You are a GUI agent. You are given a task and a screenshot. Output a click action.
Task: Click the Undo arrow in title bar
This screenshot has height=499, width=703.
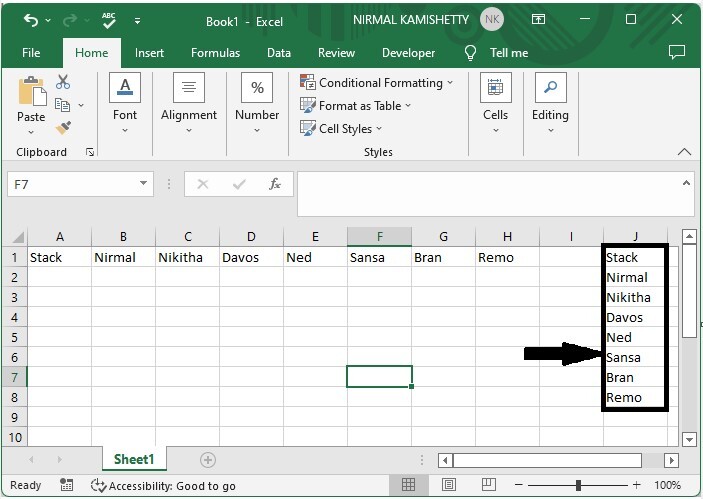point(31,20)
